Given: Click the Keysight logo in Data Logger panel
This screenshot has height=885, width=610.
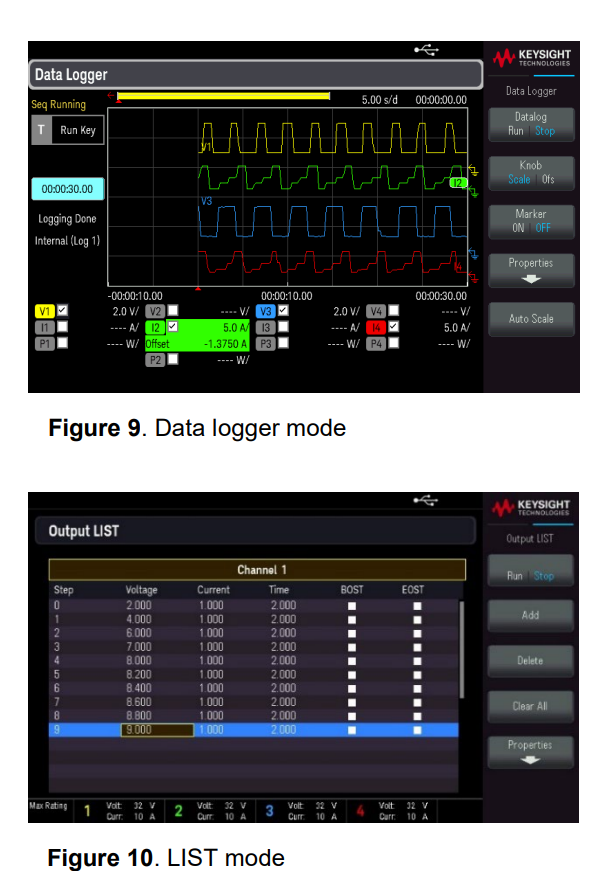Looking at the screenshot, I should tap(530, 57).
